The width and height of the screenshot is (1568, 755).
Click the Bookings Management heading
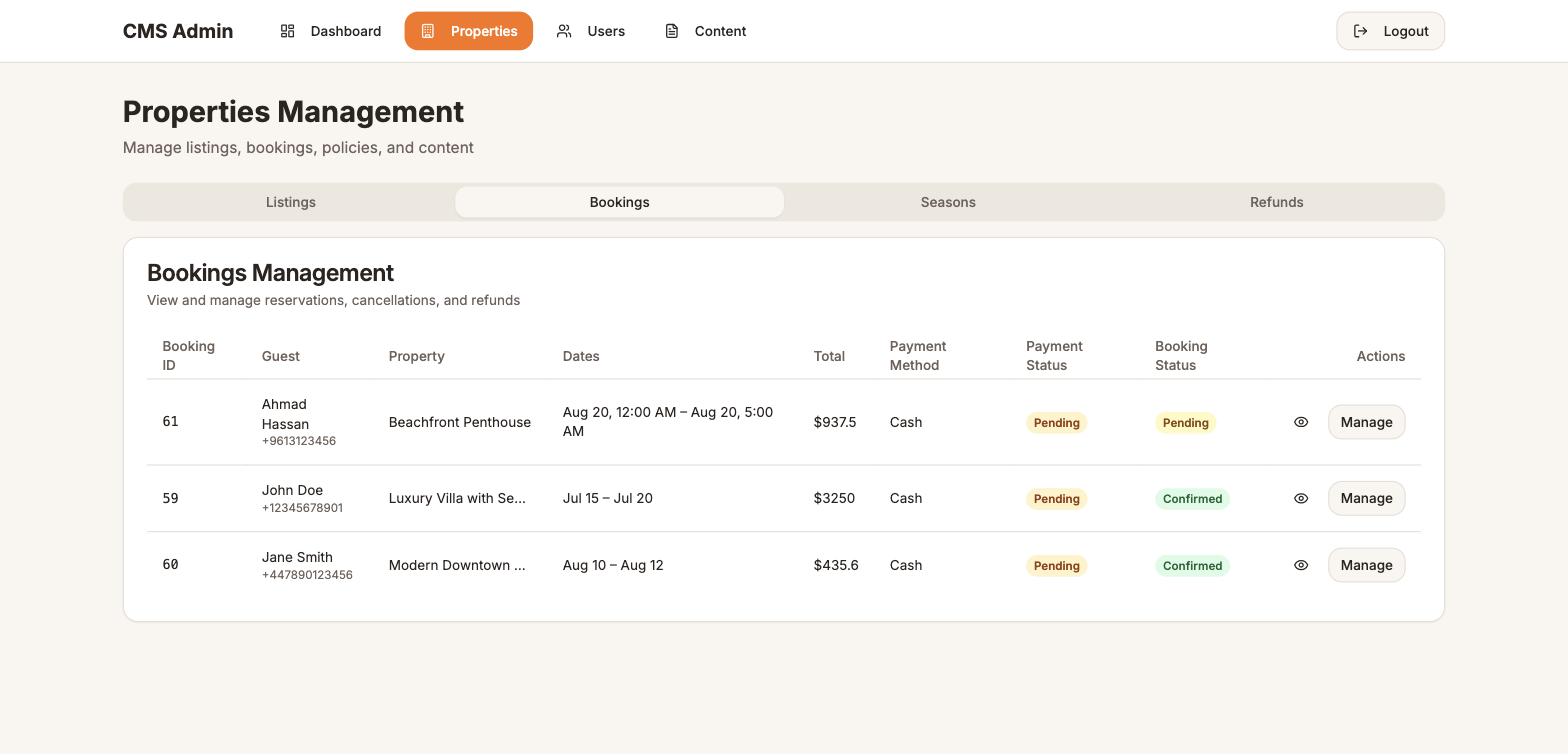270,273
